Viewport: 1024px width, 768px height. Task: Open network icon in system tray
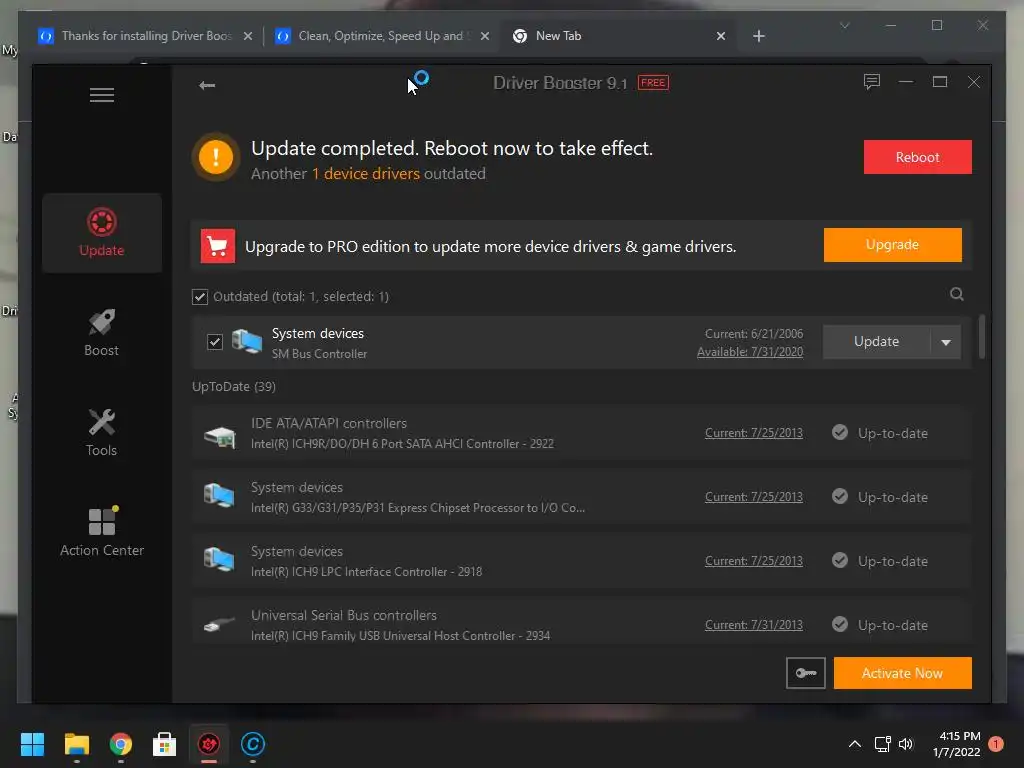tap(882, 744)
